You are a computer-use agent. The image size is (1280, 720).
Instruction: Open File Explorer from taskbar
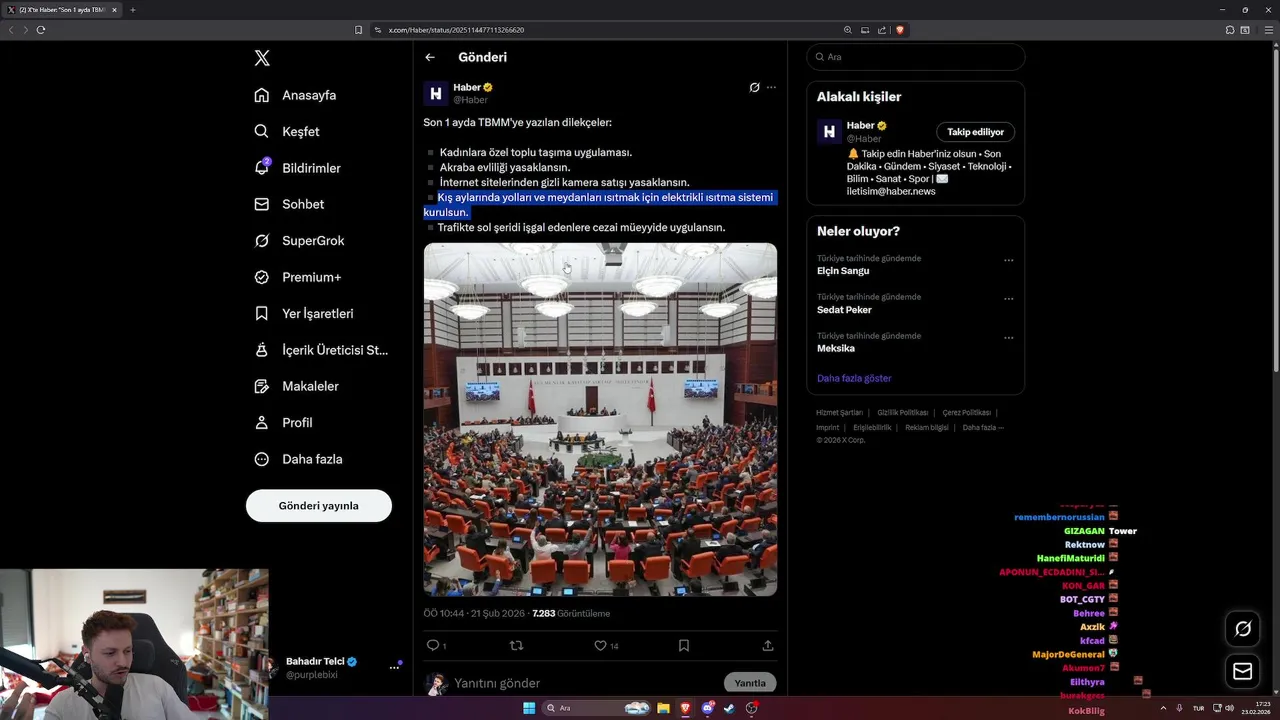pyautogui.click(x=663, y=708)
